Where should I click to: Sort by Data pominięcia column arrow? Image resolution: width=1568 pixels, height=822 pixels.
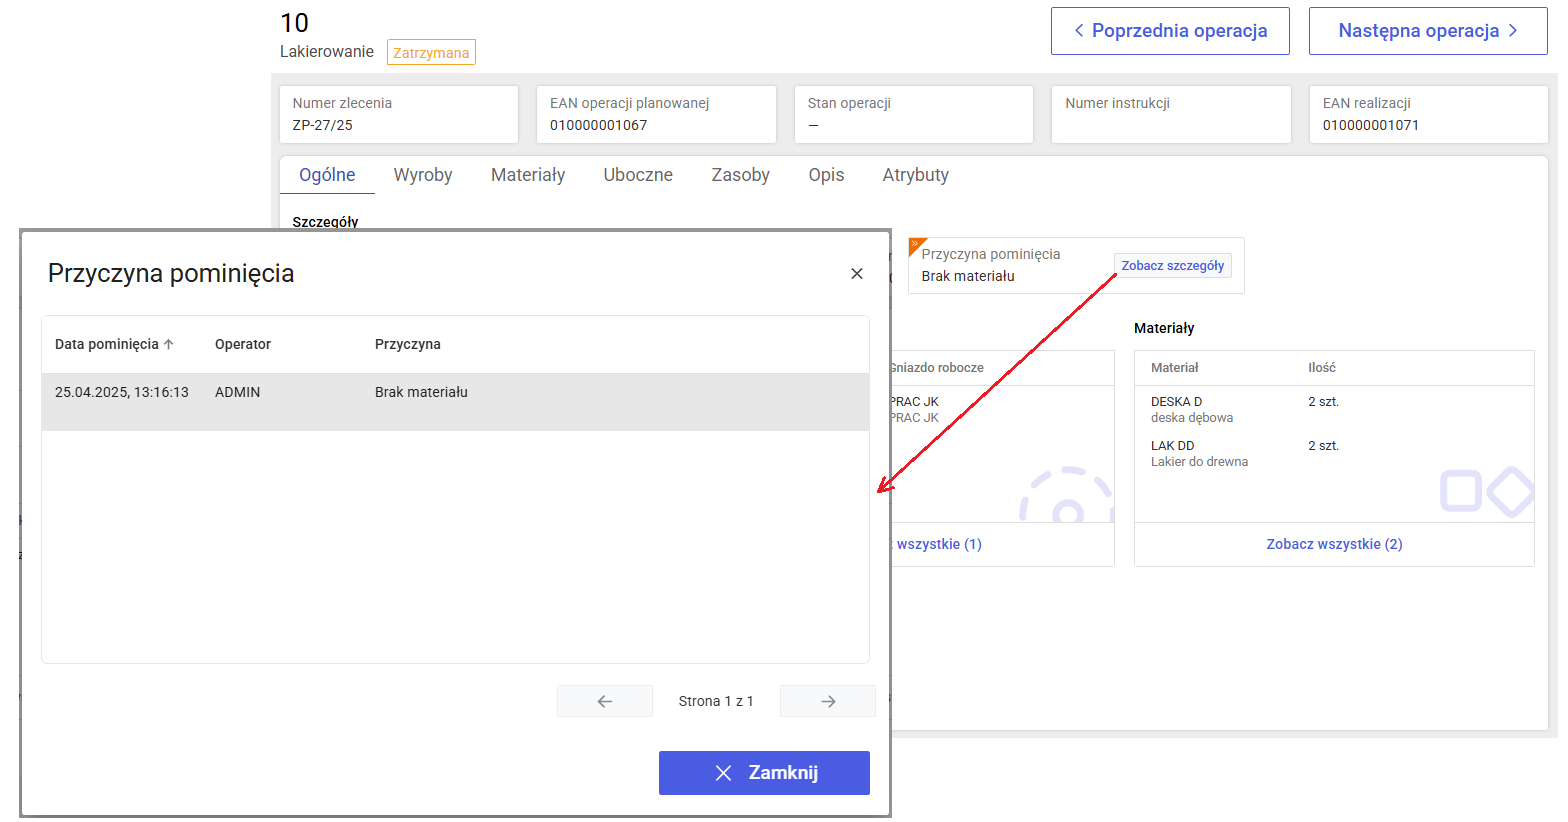169,344
